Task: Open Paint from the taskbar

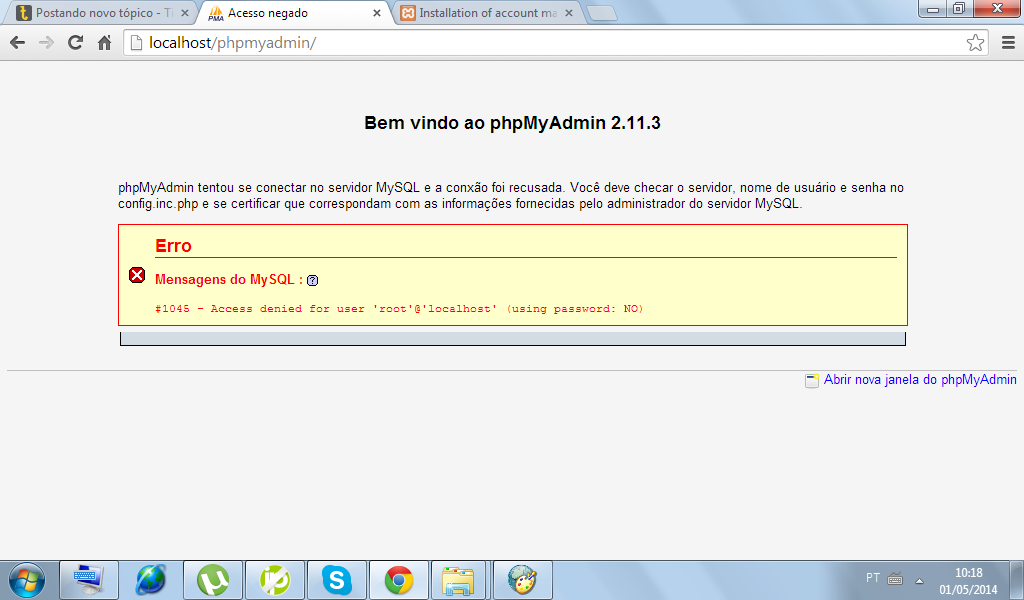Action: (522, 580)
